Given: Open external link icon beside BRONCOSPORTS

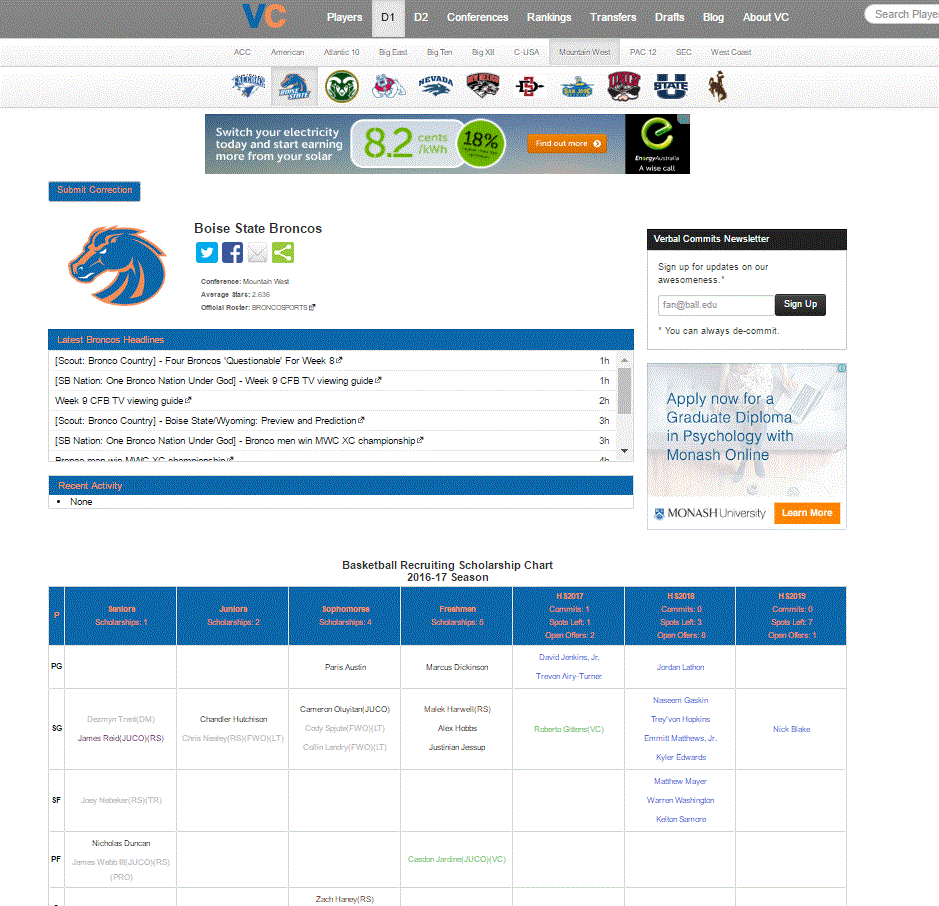Looking at the screenshot, I should pos(312,307).
